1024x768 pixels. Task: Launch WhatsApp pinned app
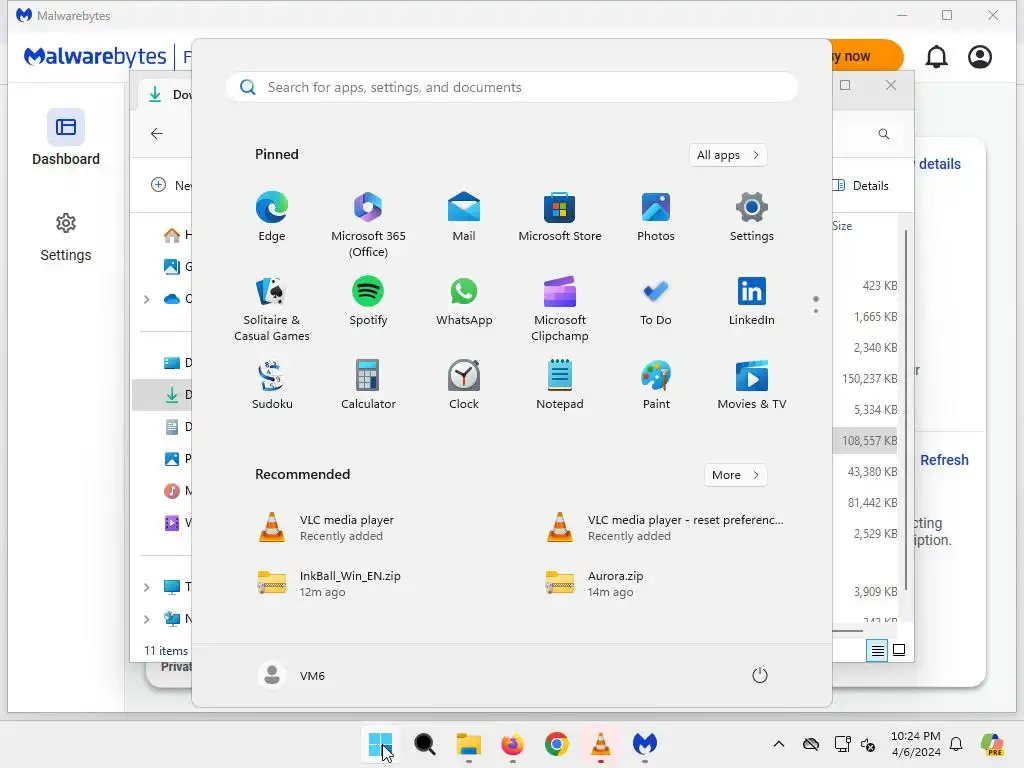[x=464, y=301]
